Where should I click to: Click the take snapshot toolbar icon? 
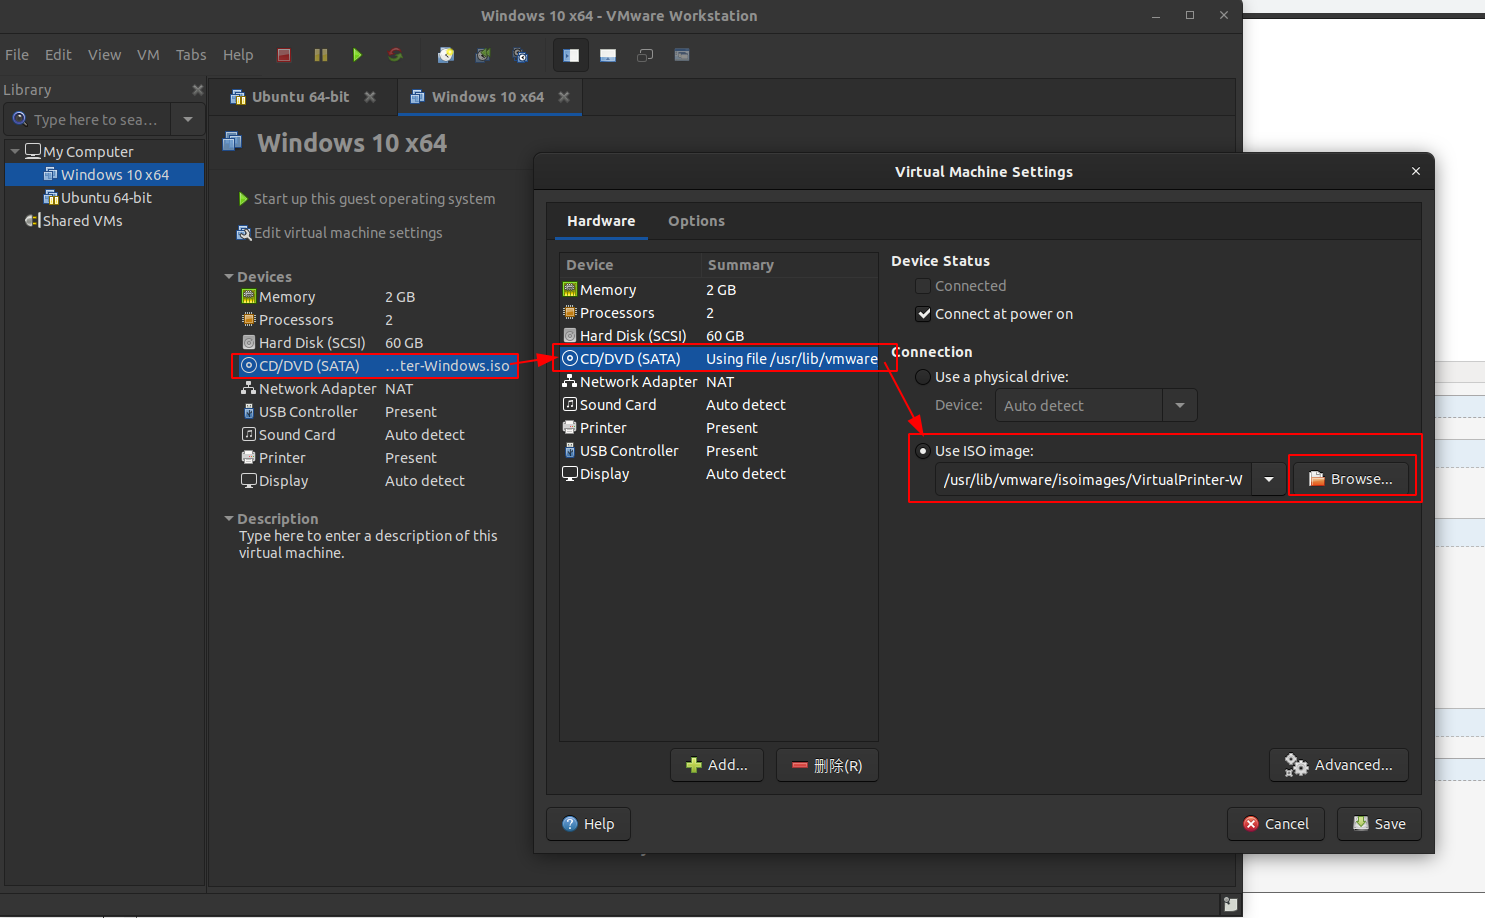point(446,55)
